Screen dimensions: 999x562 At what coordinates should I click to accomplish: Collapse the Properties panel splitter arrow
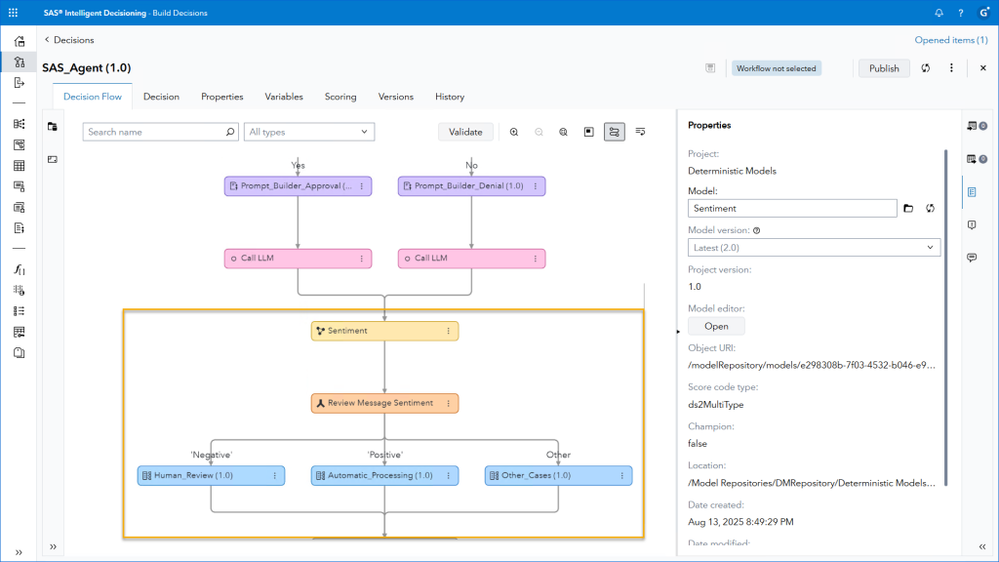[678, 331]
